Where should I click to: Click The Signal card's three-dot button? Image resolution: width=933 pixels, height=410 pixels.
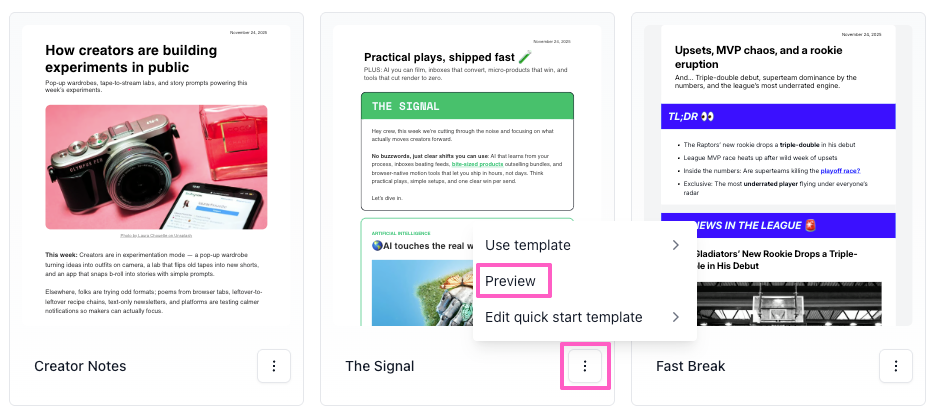[x=585, y=367]
